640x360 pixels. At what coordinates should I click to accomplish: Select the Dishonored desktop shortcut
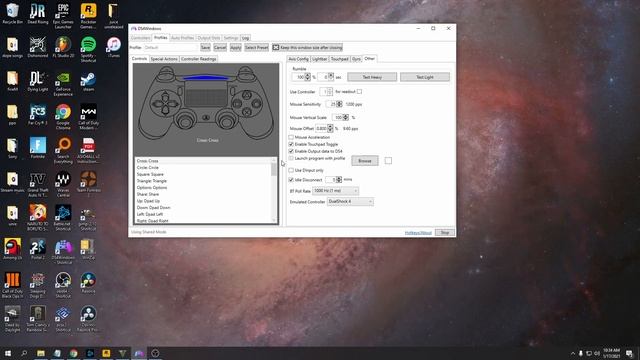(x=38, y=47)
